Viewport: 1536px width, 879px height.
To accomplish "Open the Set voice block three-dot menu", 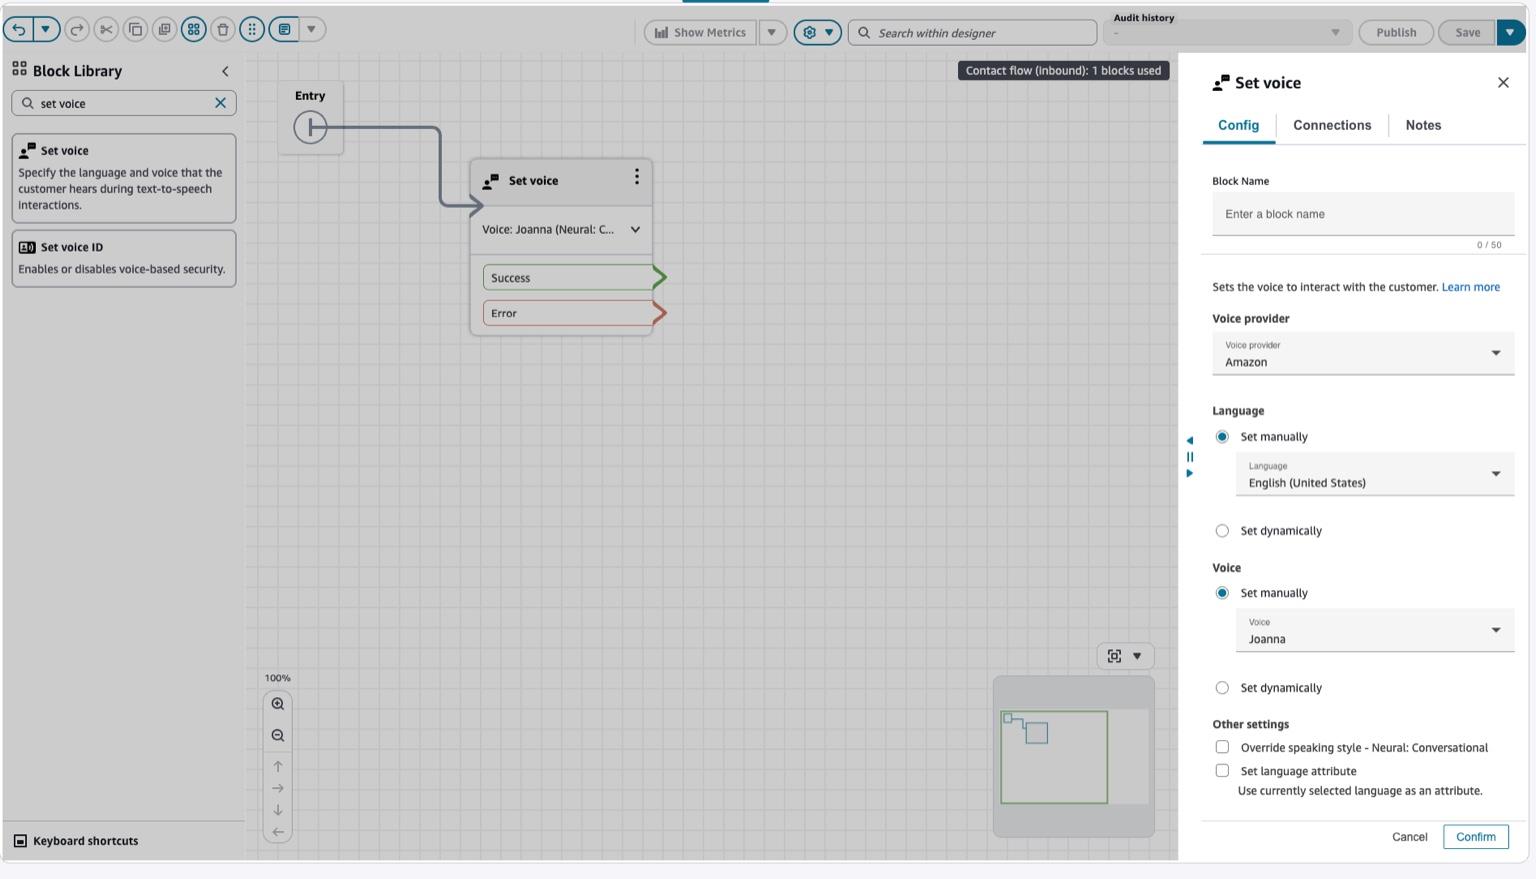I will click(x=636, y=177).
